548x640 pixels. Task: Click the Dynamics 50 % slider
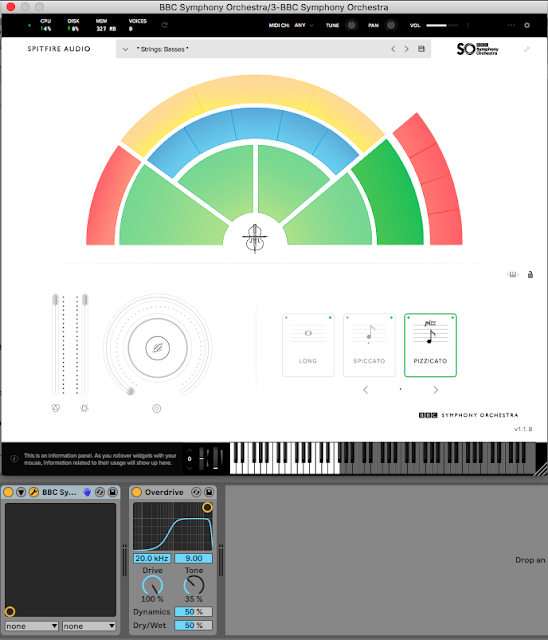pos(193,612)
